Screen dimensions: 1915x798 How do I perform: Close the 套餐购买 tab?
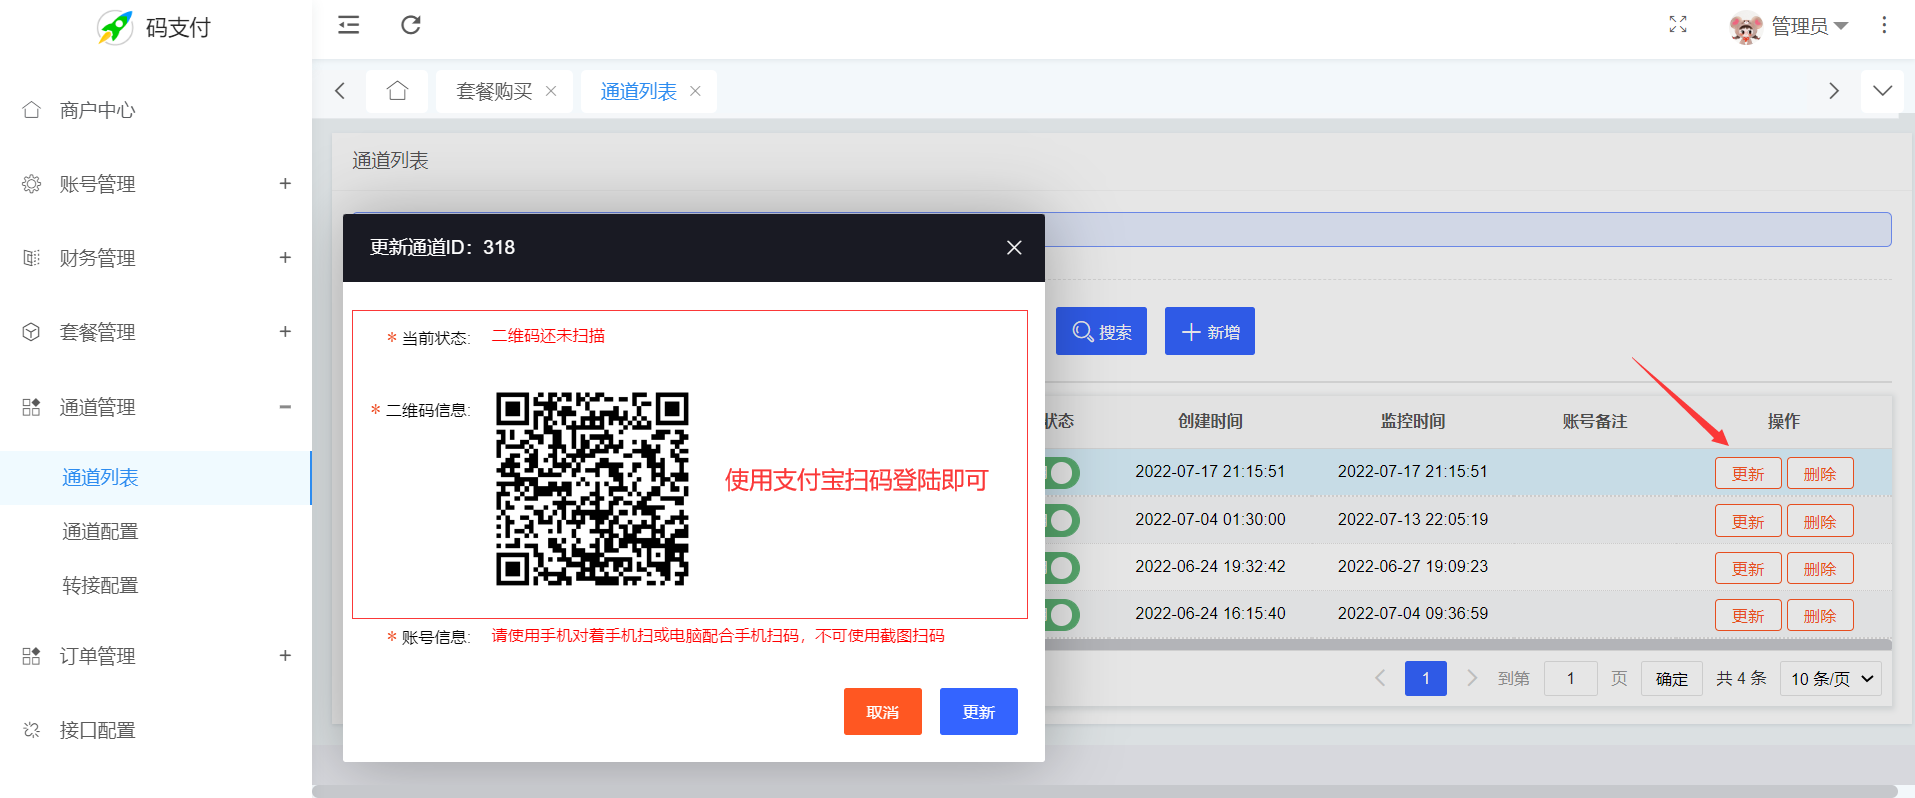(551, 91)
